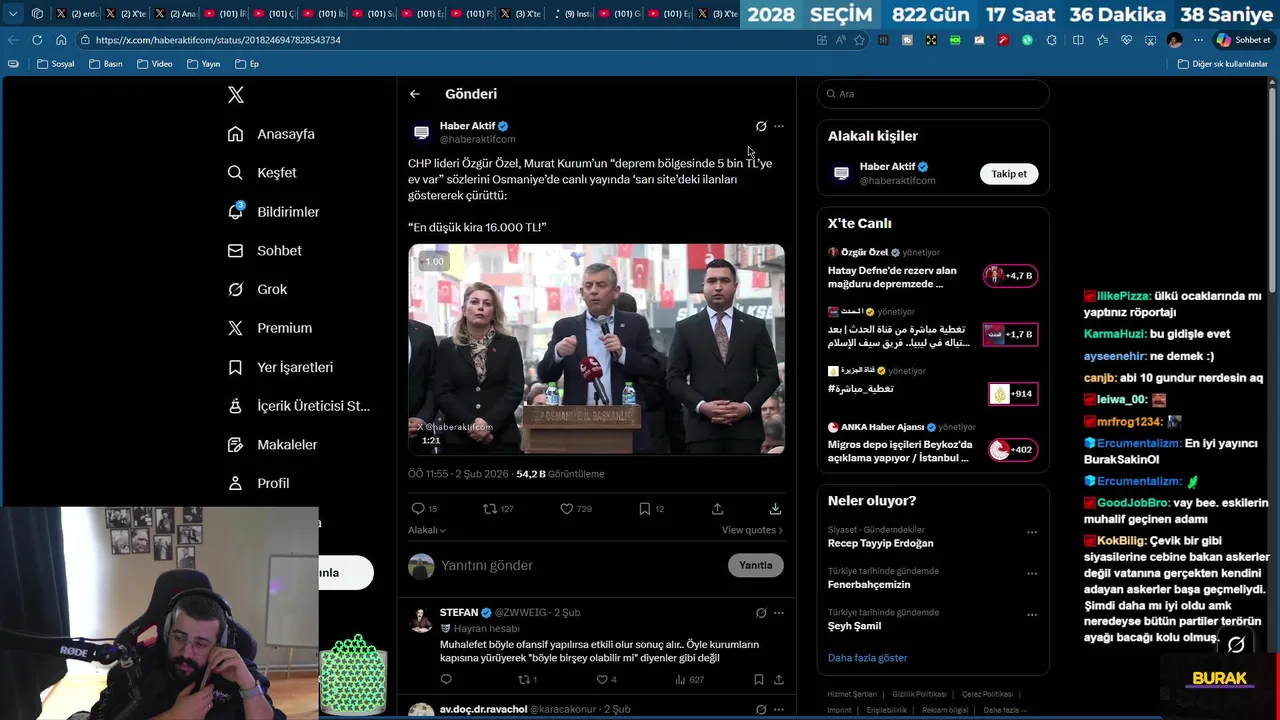1280x720 pixels.
Task: Open the browser tab list chevron
Action: tap(13, 14)
